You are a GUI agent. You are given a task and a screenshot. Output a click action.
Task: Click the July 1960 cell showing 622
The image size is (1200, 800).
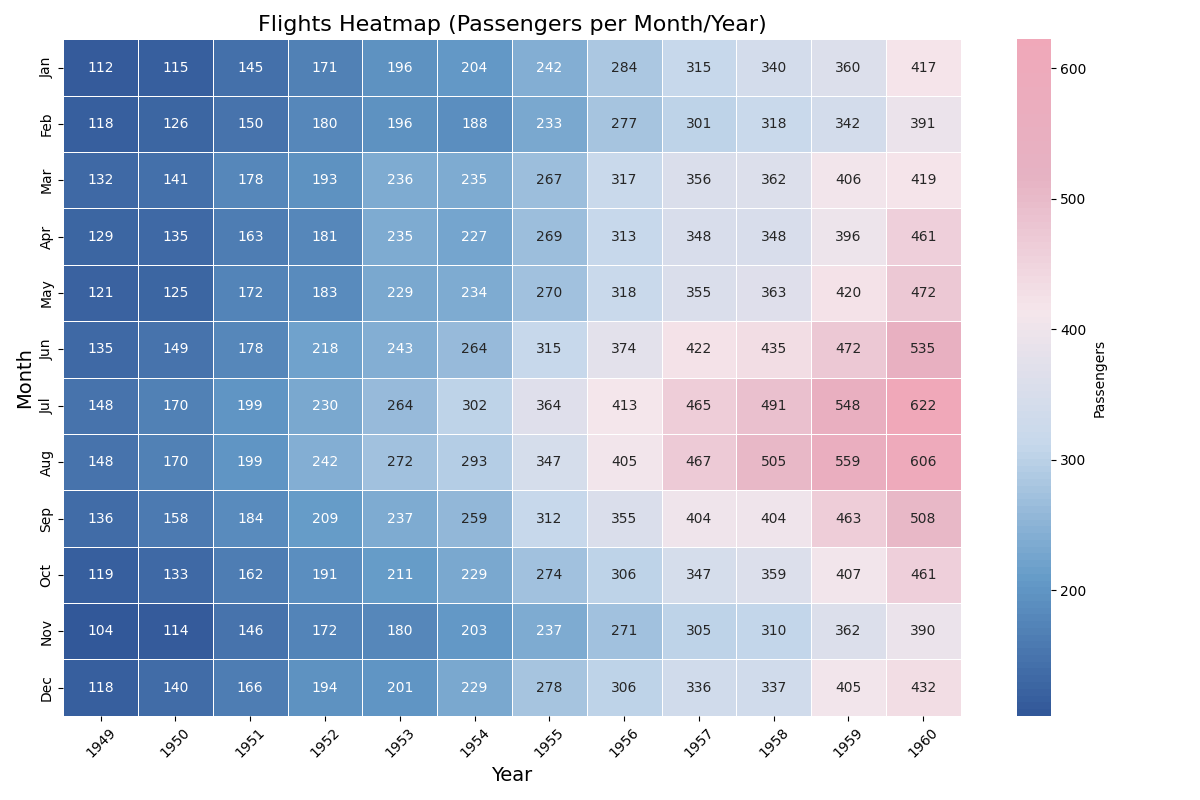point(923,406)
